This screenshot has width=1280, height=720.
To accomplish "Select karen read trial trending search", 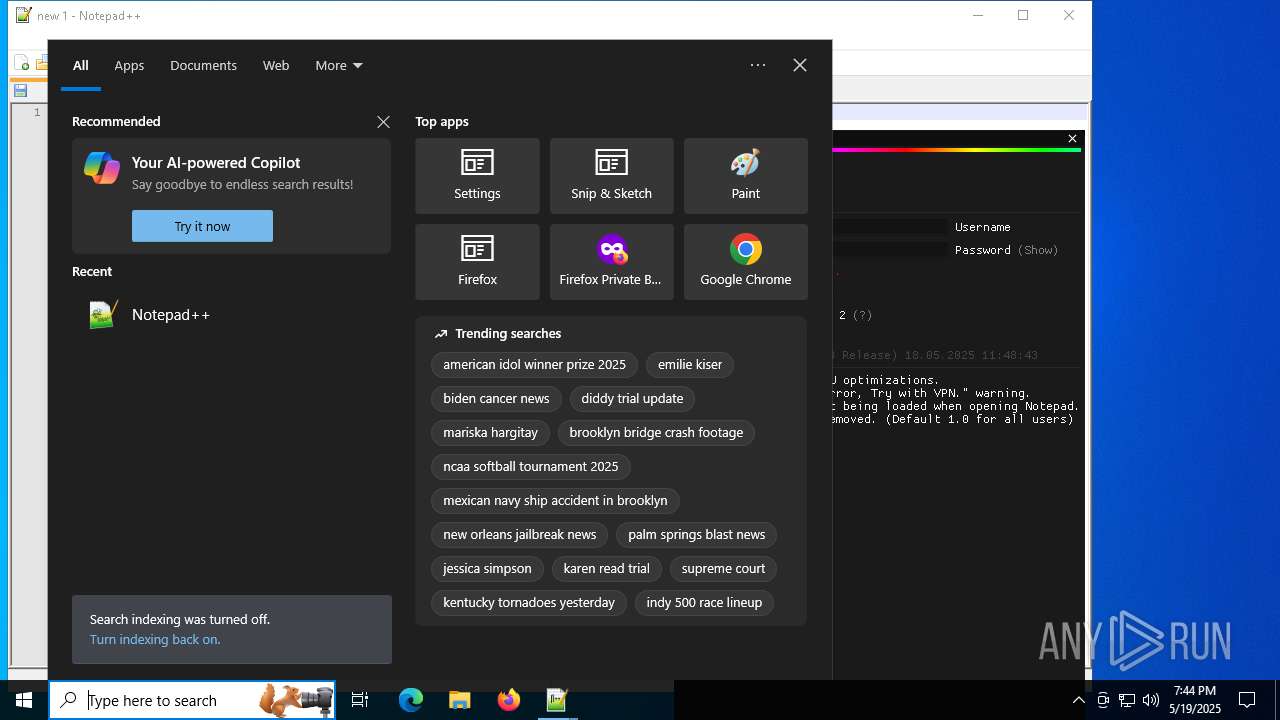I will coord(606,569).
